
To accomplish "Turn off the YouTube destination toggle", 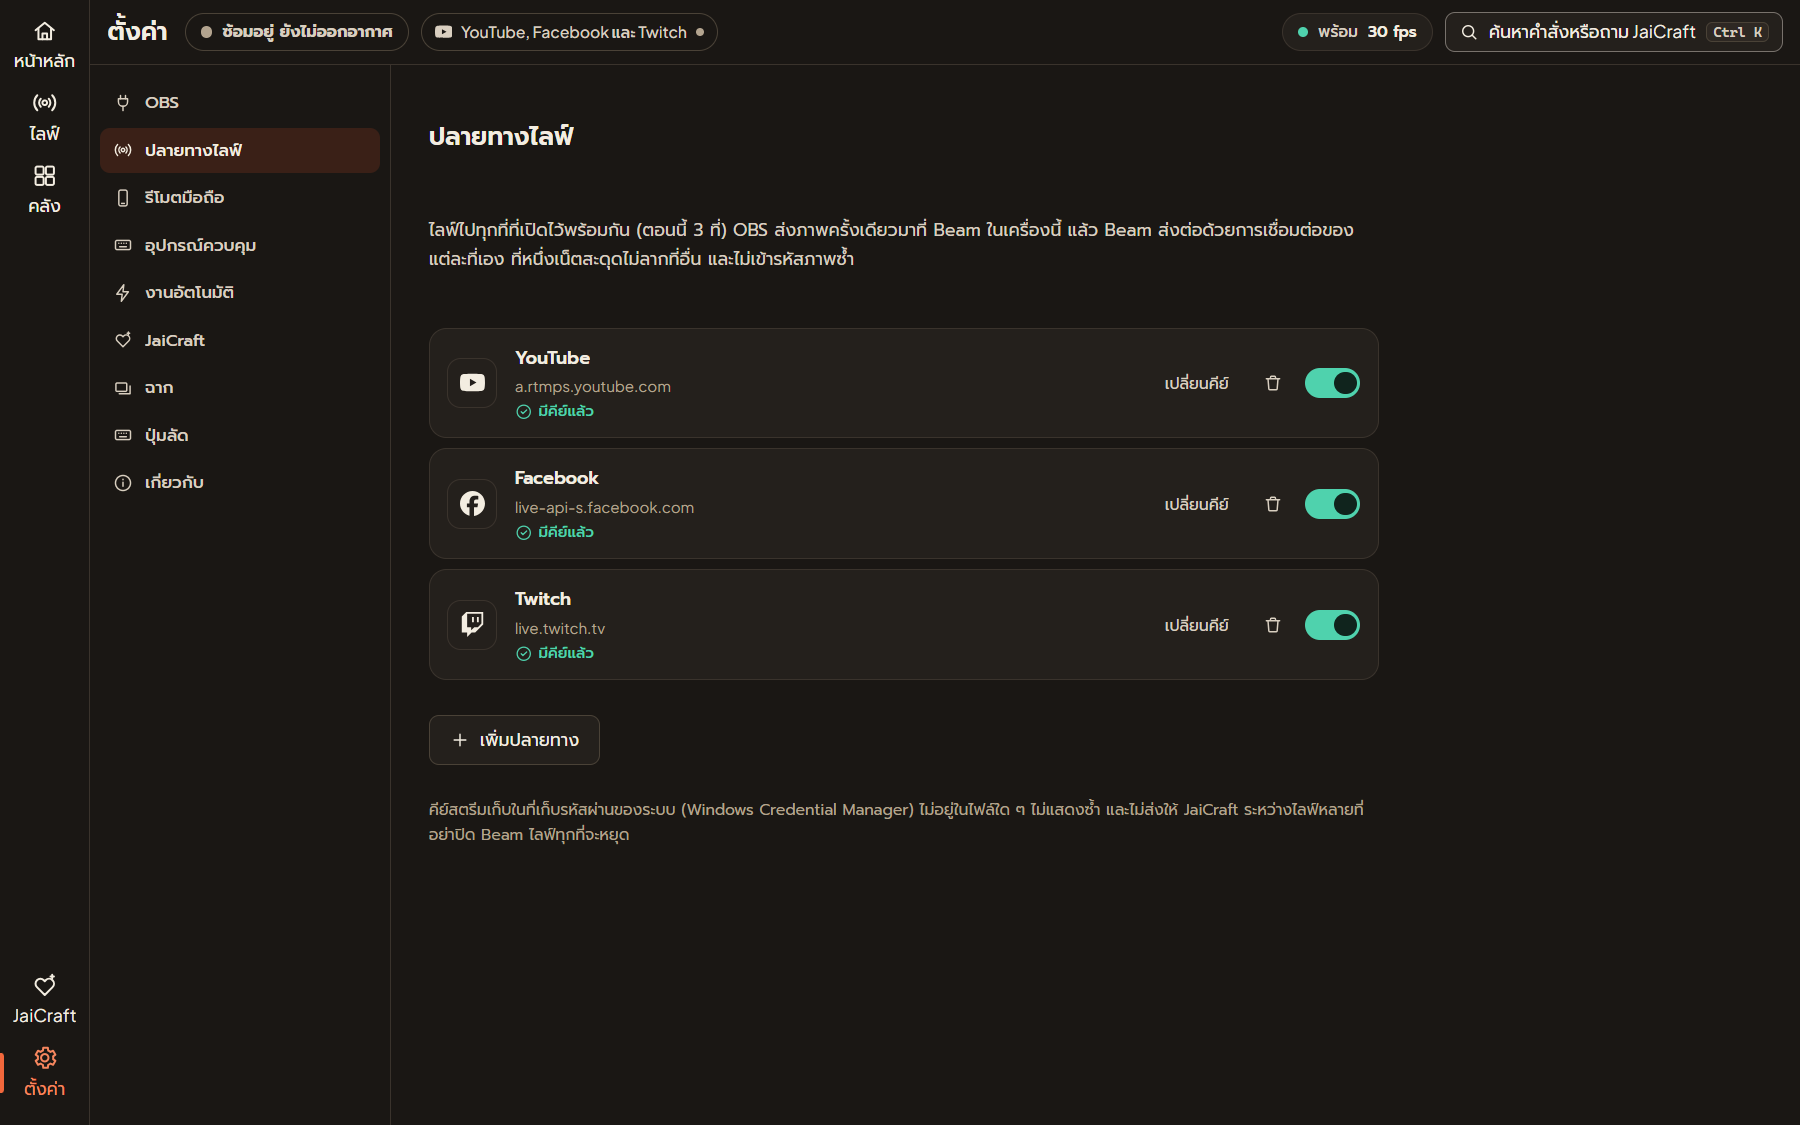I will coord(1332,383).
